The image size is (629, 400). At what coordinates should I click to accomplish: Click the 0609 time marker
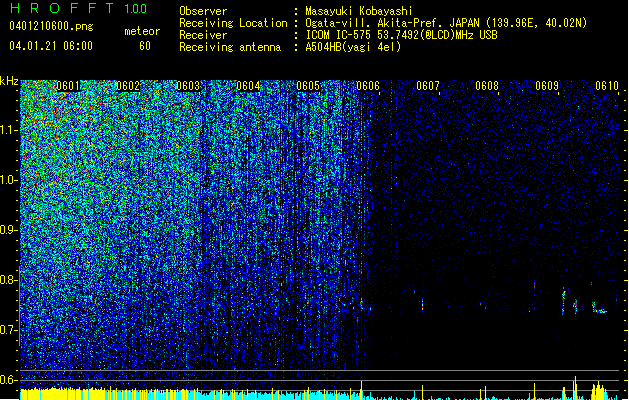pos(547,86)
